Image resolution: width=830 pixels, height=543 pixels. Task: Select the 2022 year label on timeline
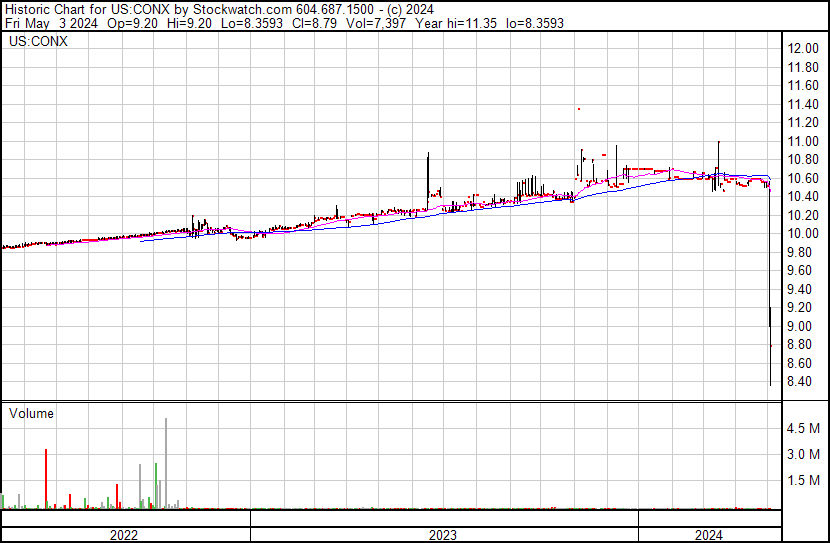tap(124, 535)
